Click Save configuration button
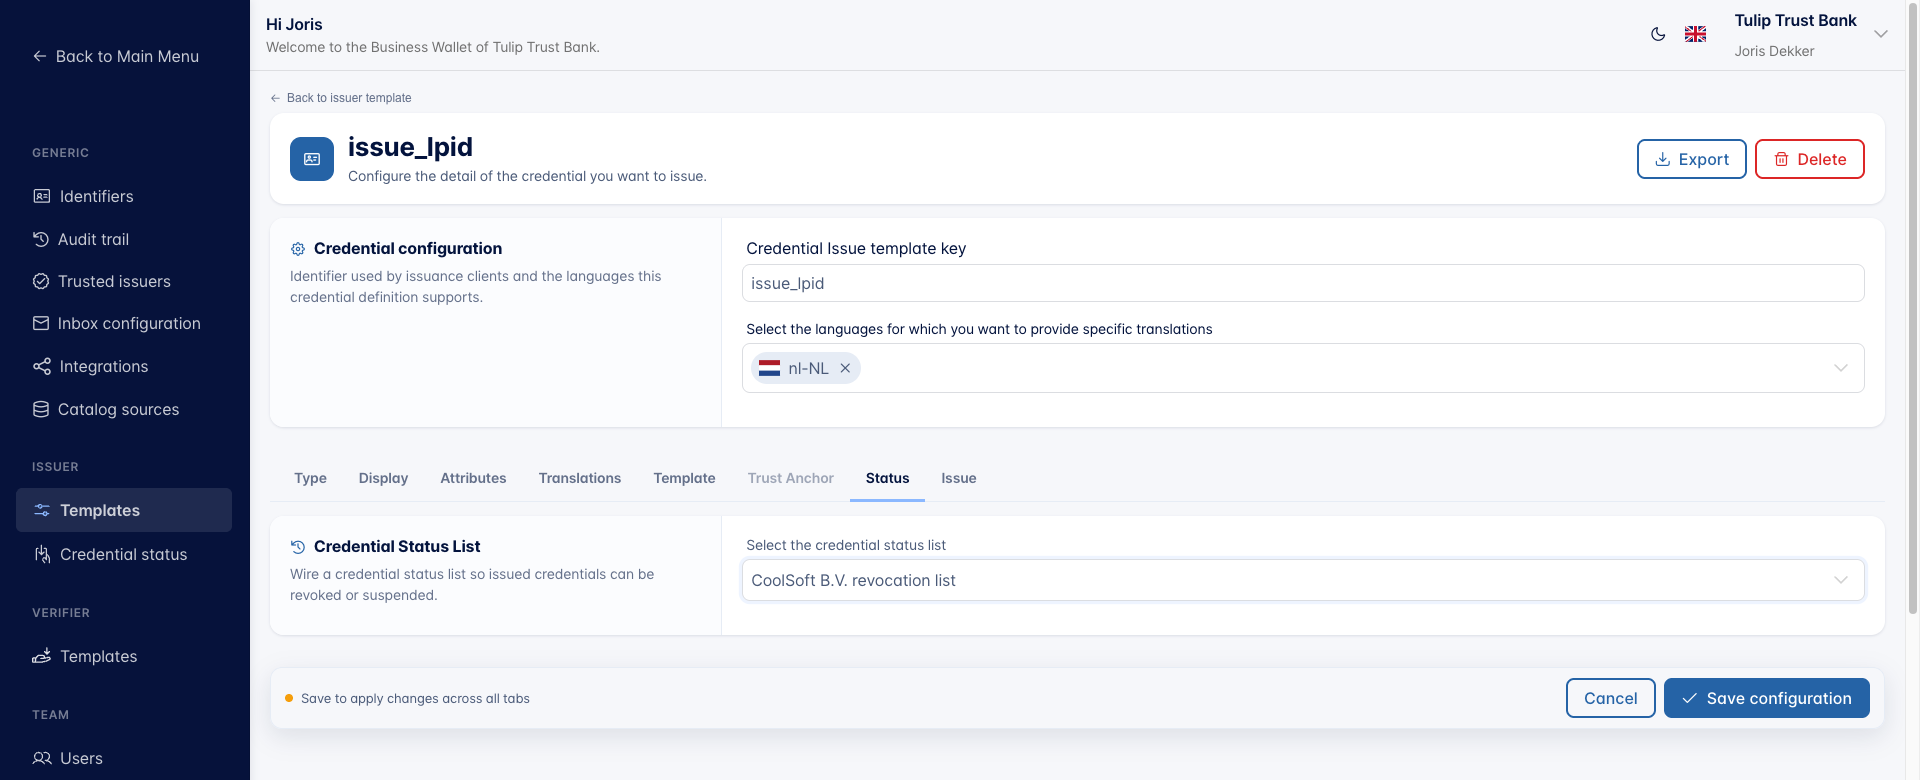Screen dimensions: 1920x780 tap(1766, 698)
